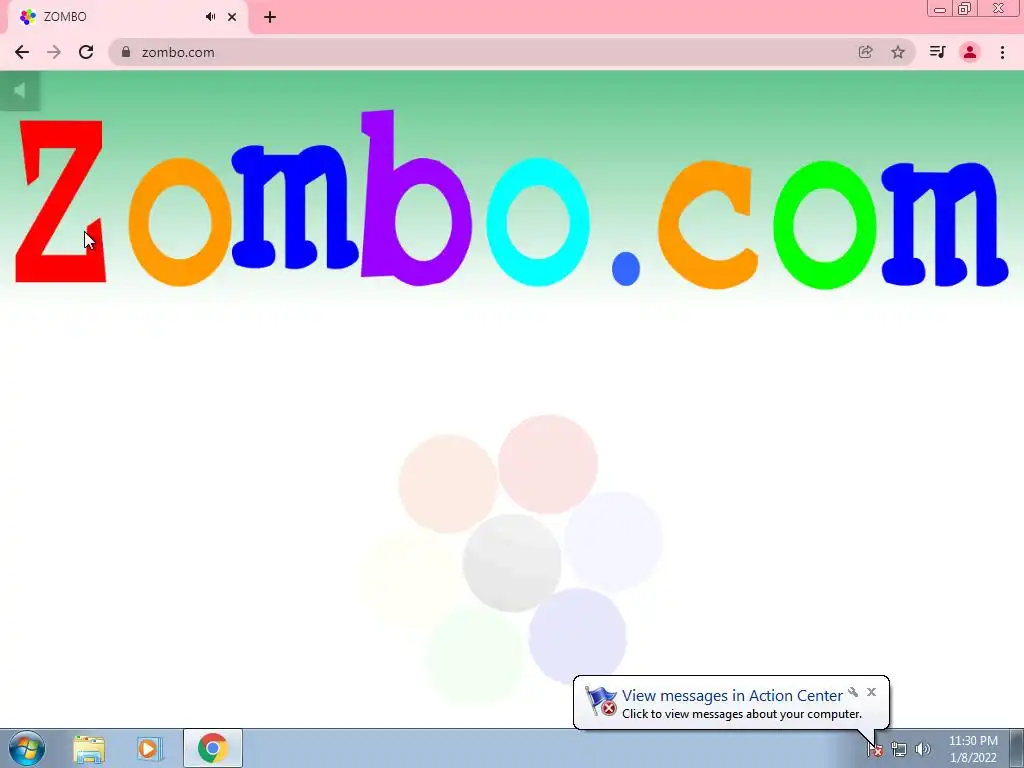Bookmark this page with the star icon
This screenshot has width=1024, height=768.
point(898,52)
